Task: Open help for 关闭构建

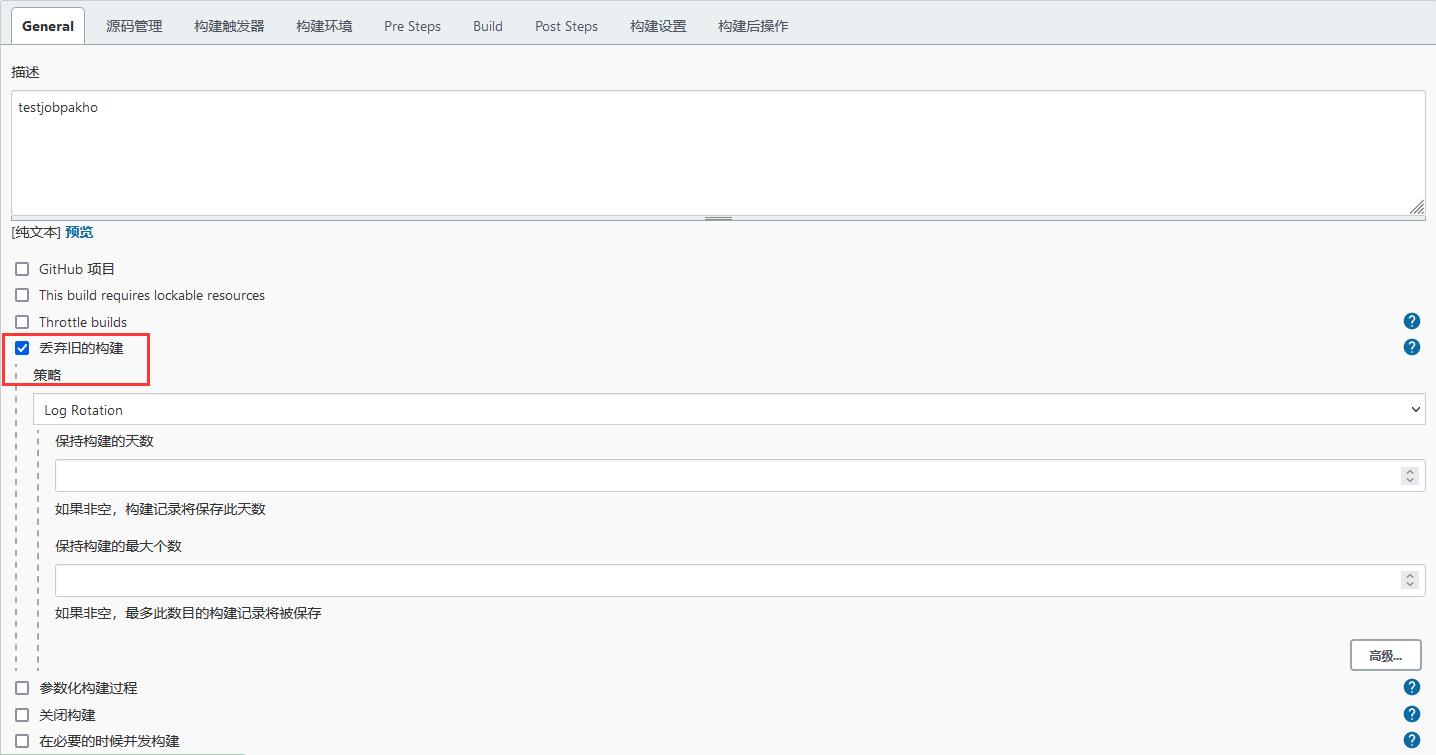Action: pyautogui.click(x=1411, y=714)
